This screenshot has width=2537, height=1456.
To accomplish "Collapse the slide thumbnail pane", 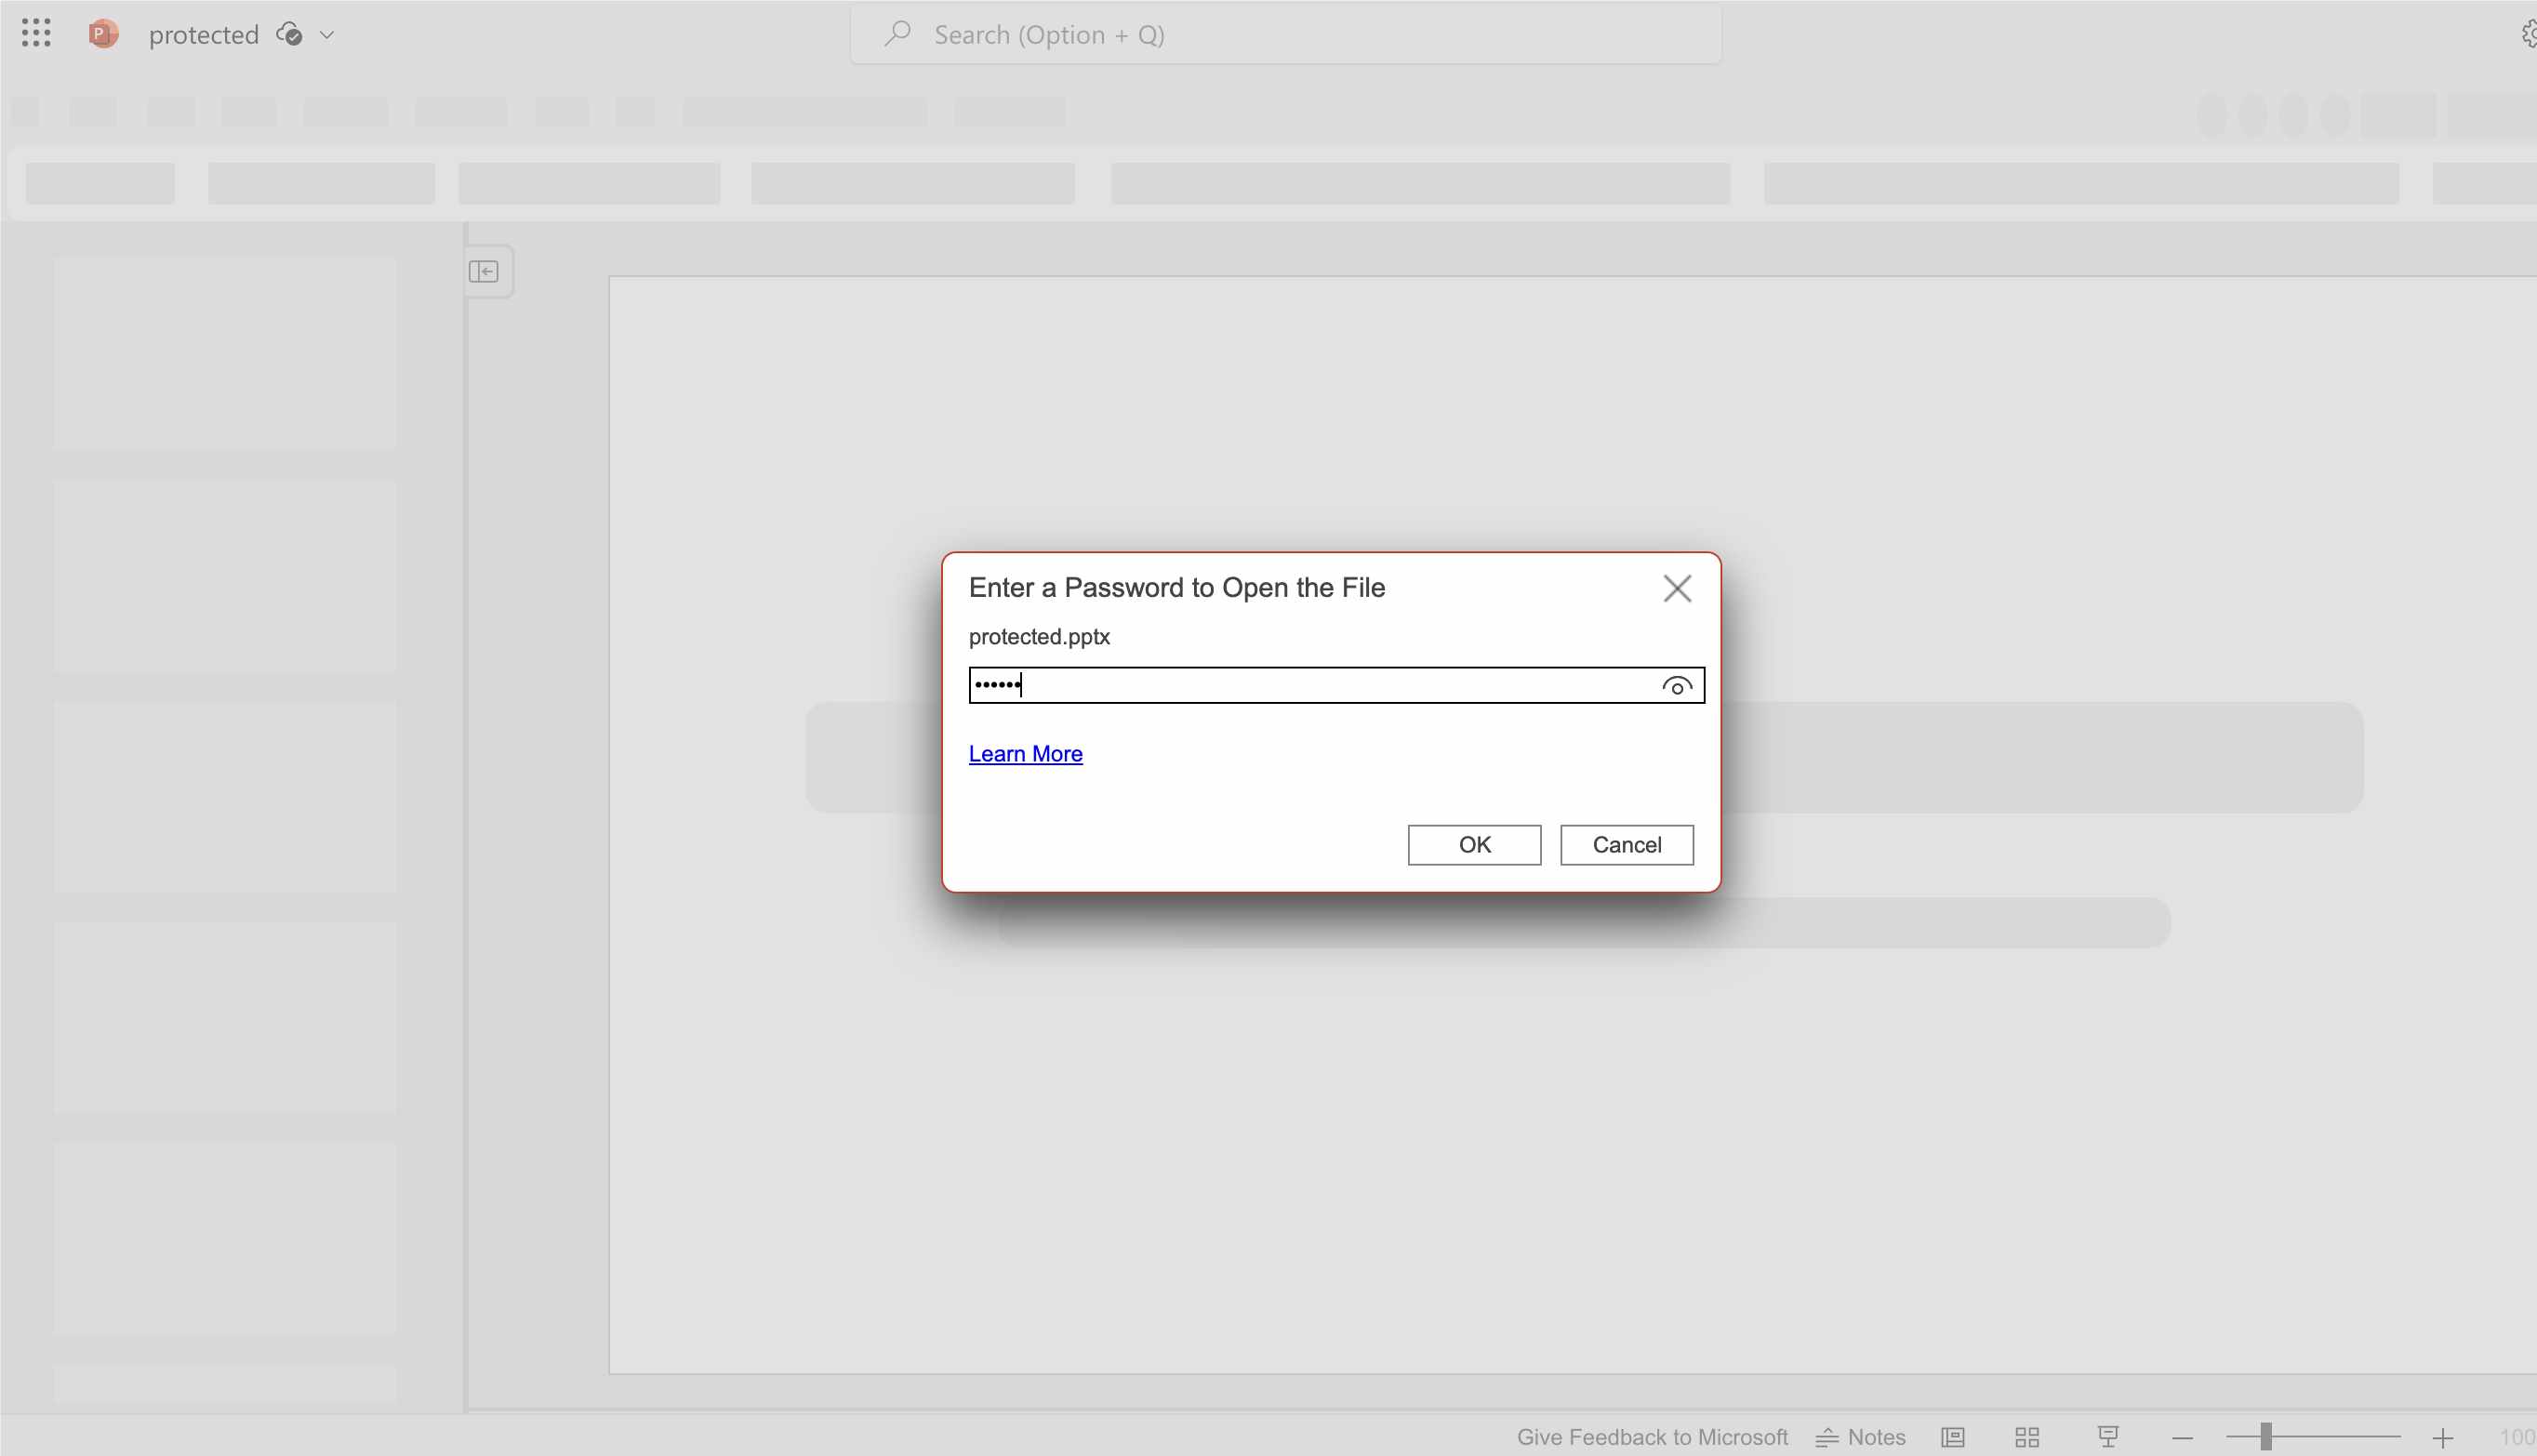I will click(x=484, y=271).
